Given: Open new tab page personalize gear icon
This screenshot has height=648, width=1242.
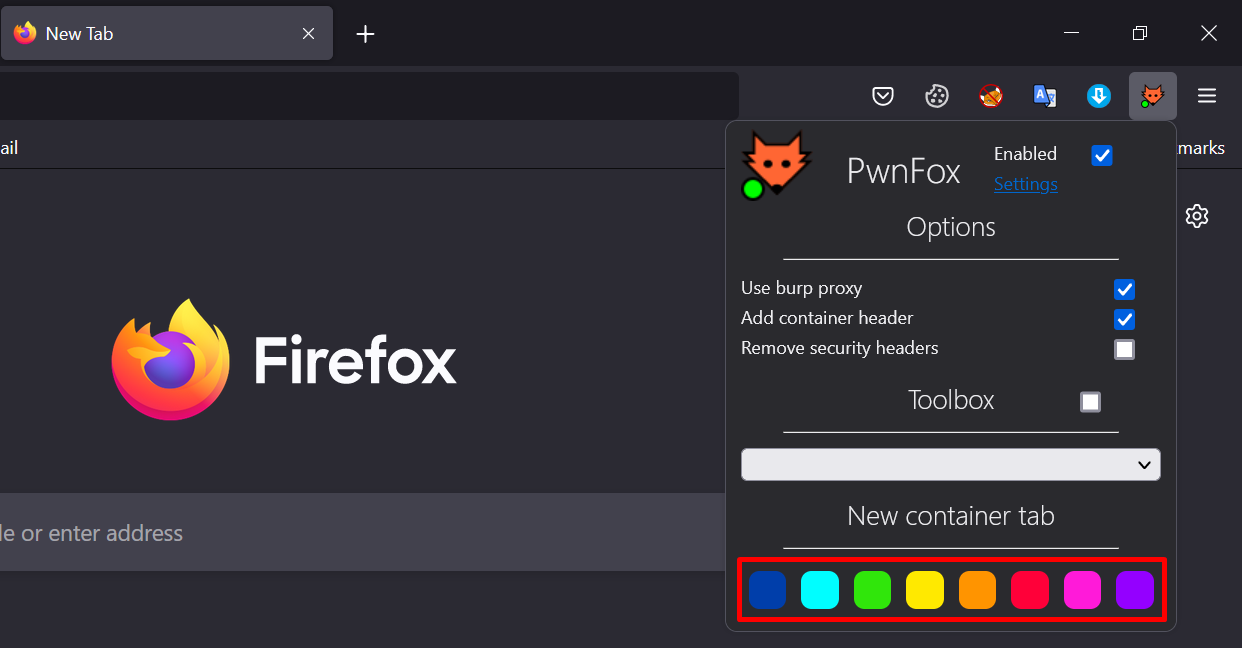Looking at the screenshot, I should click(1197, 216).
